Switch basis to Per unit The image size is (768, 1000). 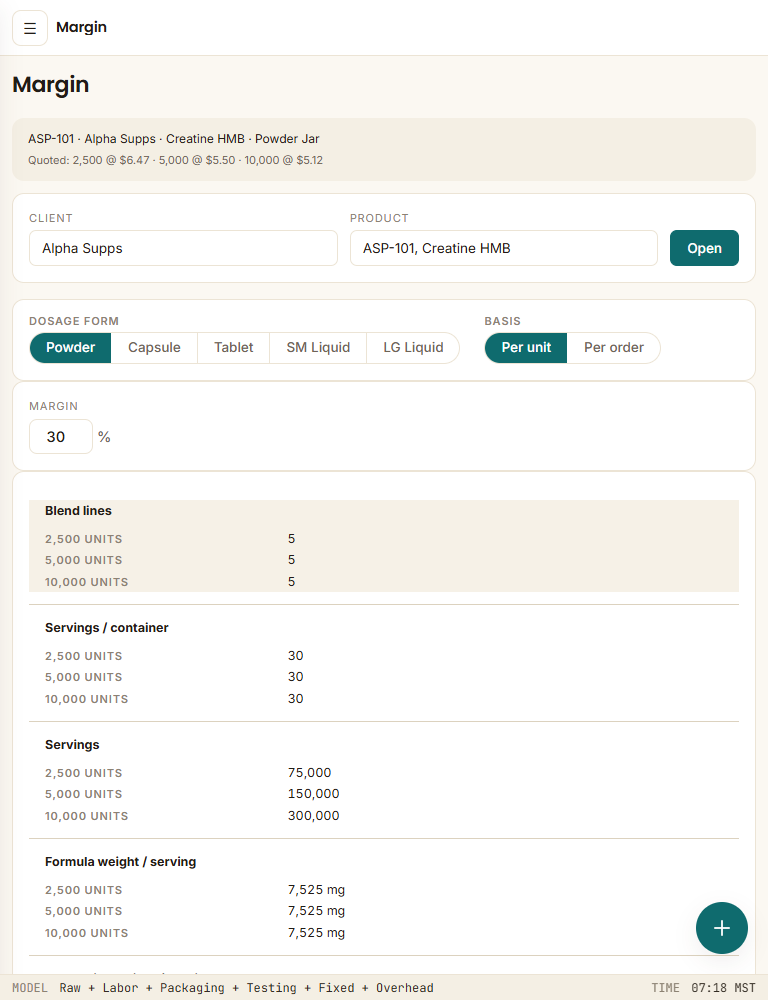click(526, 348)
